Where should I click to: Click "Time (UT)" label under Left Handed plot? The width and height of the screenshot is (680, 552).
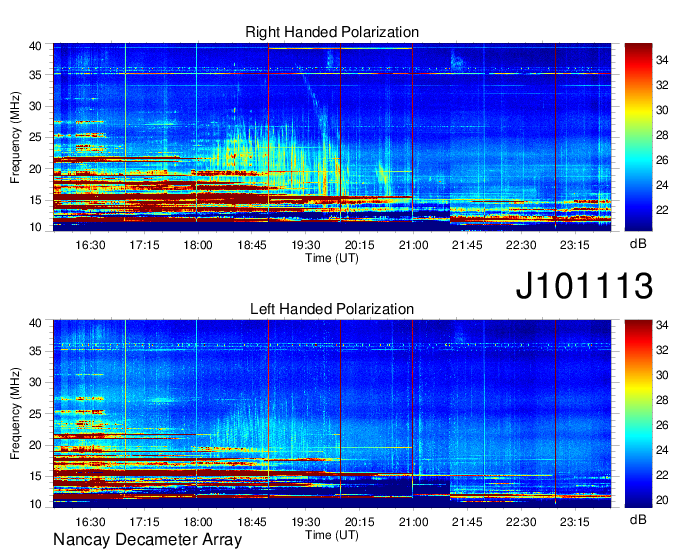332,535
